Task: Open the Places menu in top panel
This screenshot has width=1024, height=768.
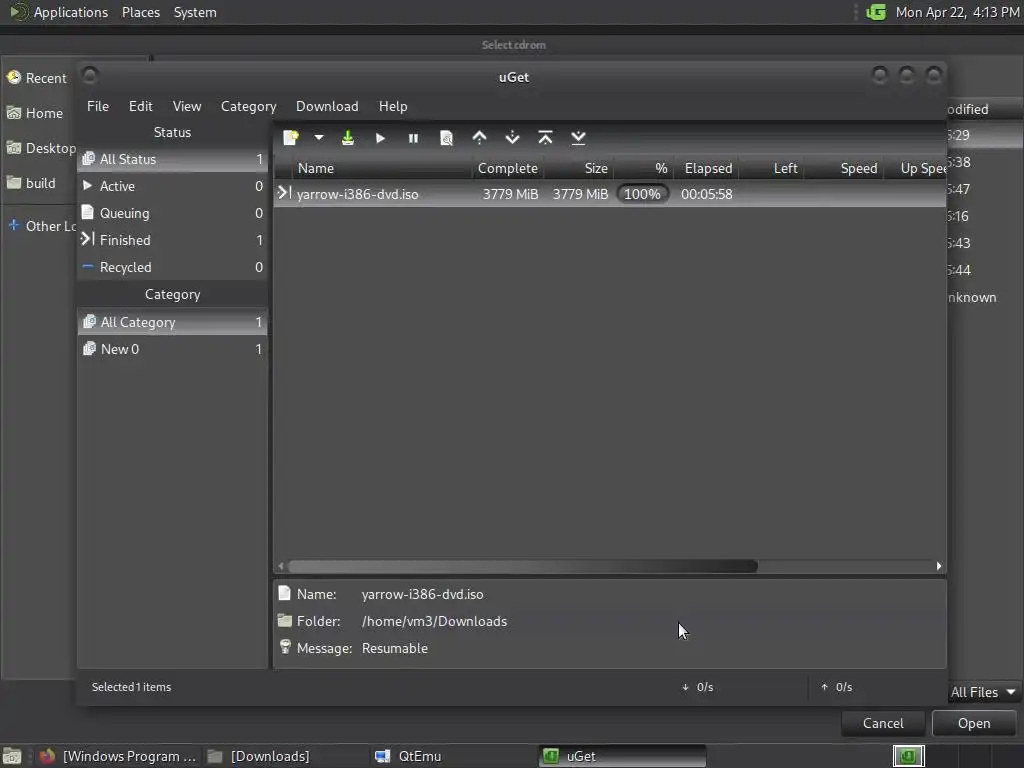Action: tap(140, 12)
